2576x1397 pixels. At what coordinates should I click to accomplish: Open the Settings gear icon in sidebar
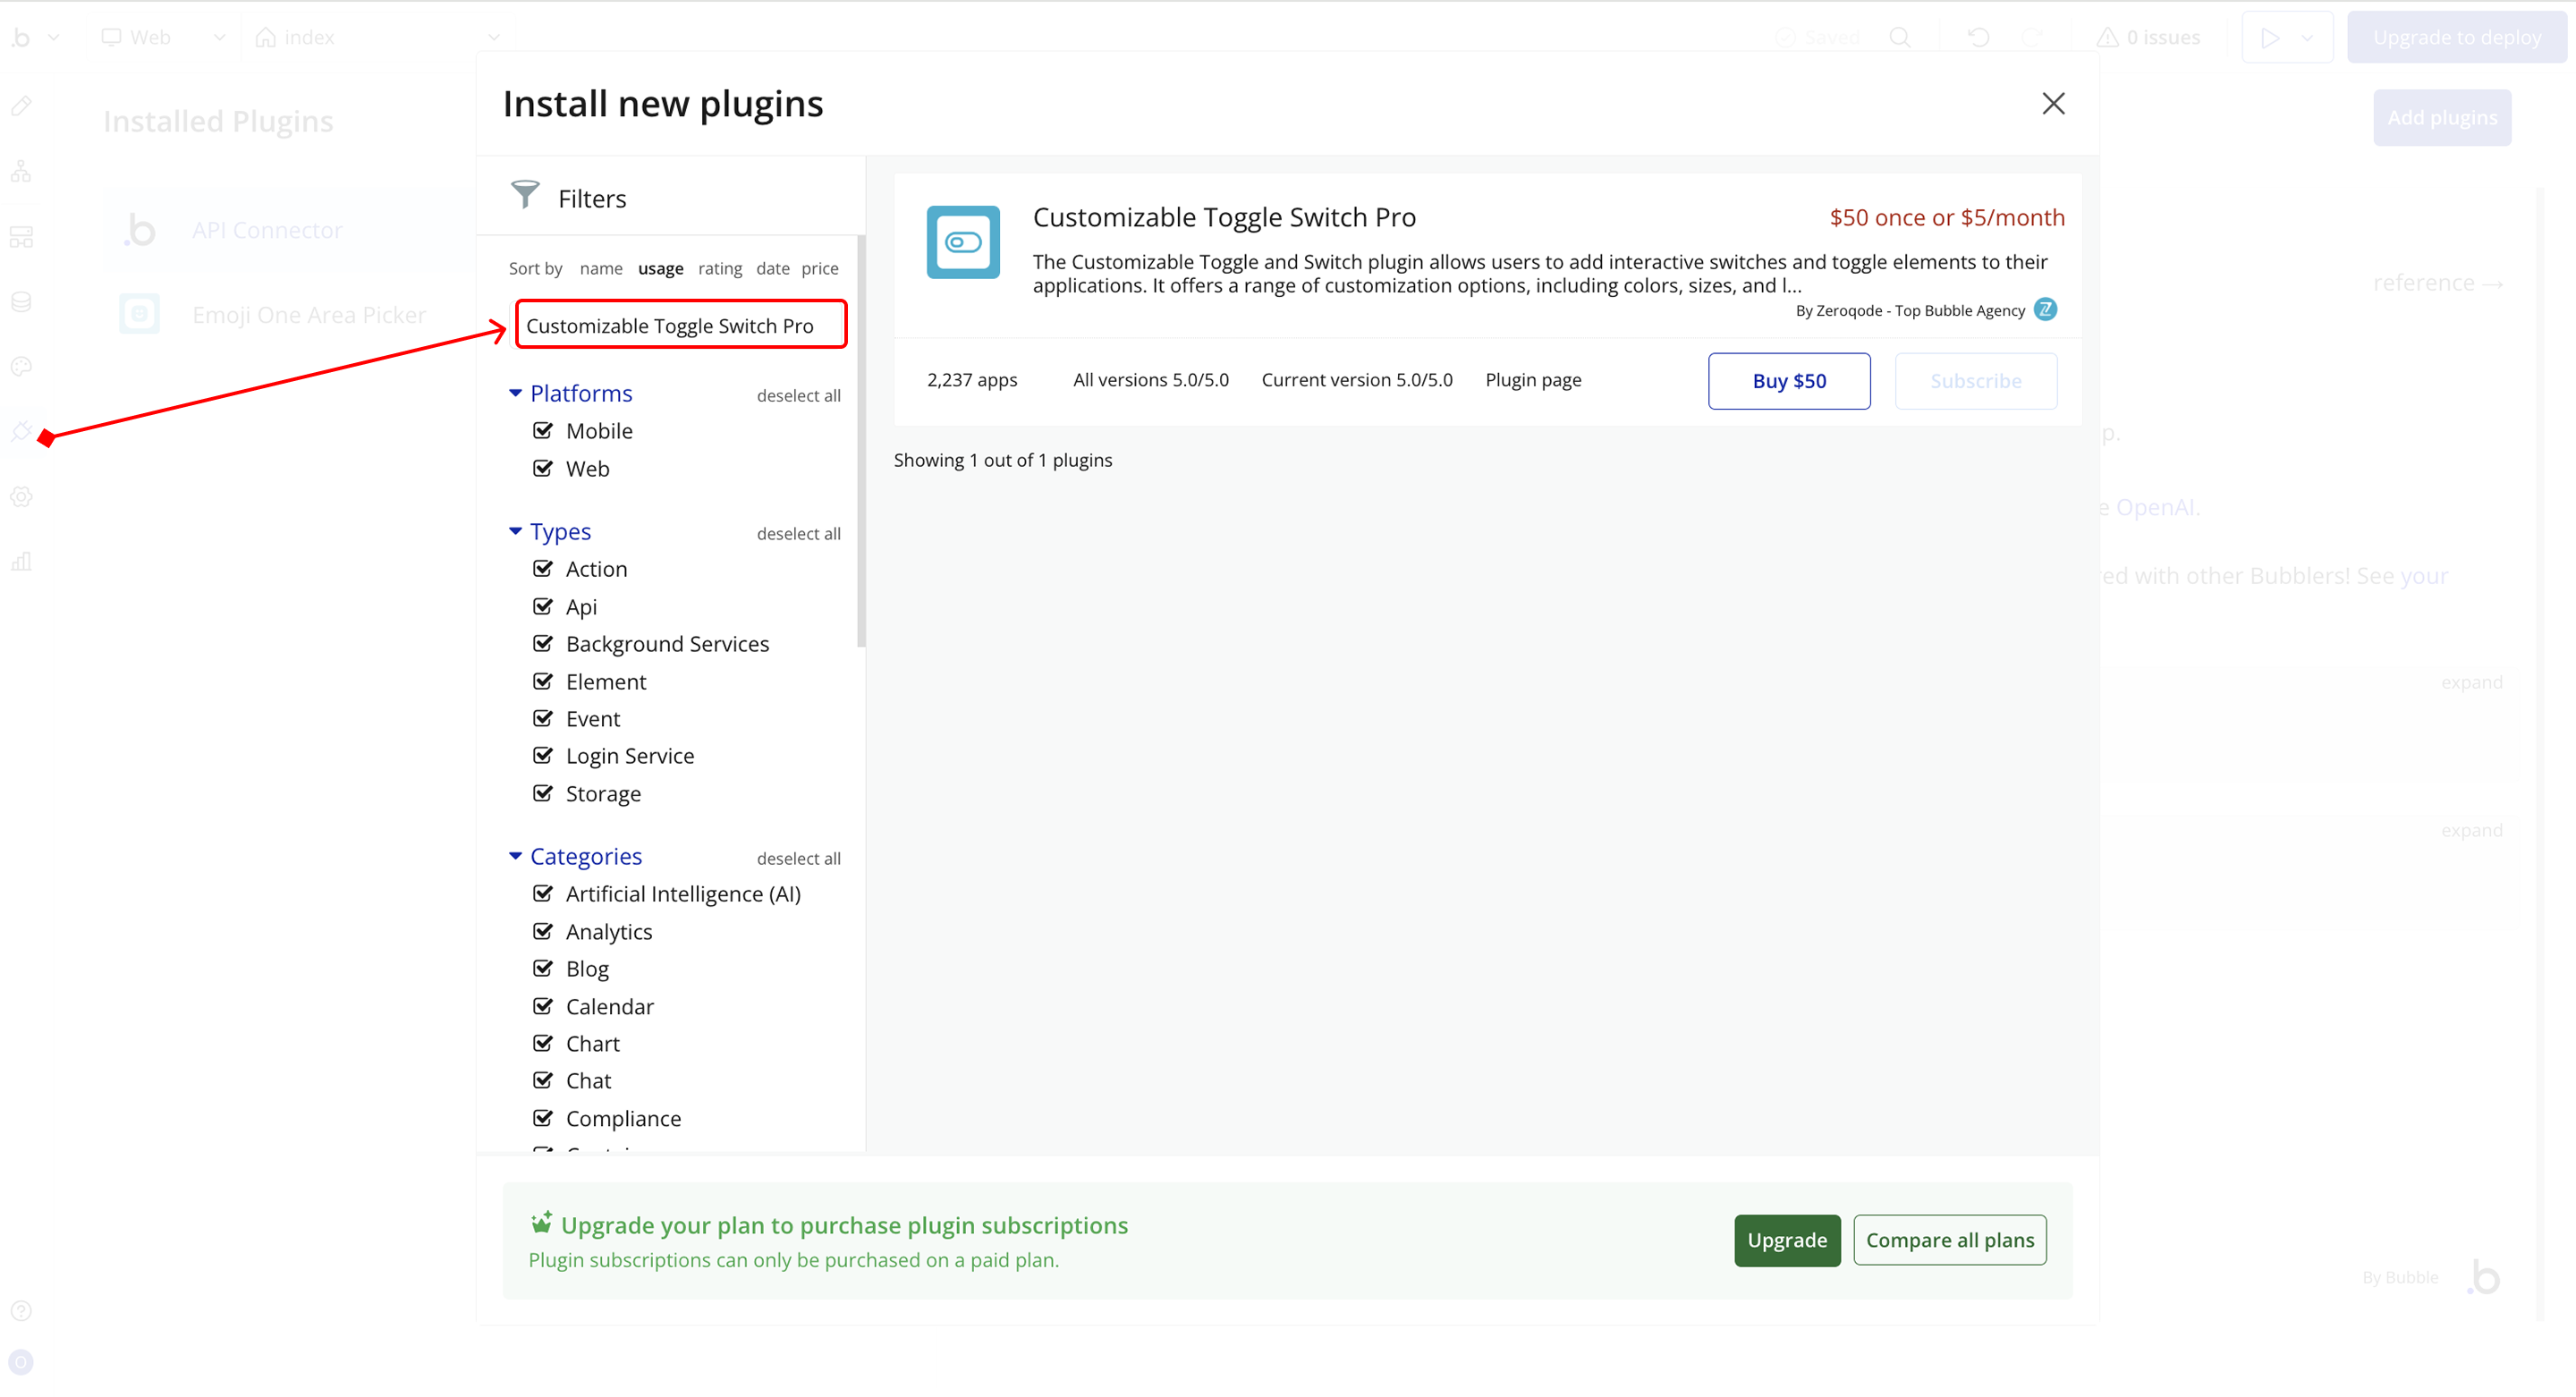click(x=21, y=497)
